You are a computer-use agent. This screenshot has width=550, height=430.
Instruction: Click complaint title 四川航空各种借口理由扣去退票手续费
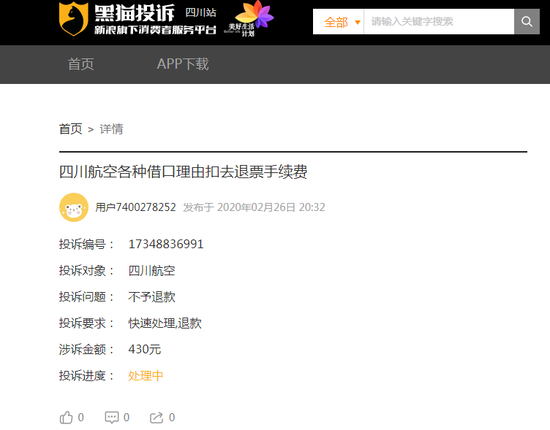[x=183, y=172]
